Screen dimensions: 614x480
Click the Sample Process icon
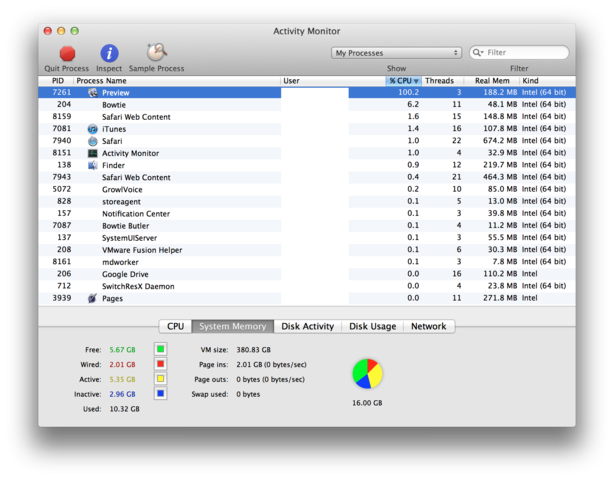[x=157, y=52]
